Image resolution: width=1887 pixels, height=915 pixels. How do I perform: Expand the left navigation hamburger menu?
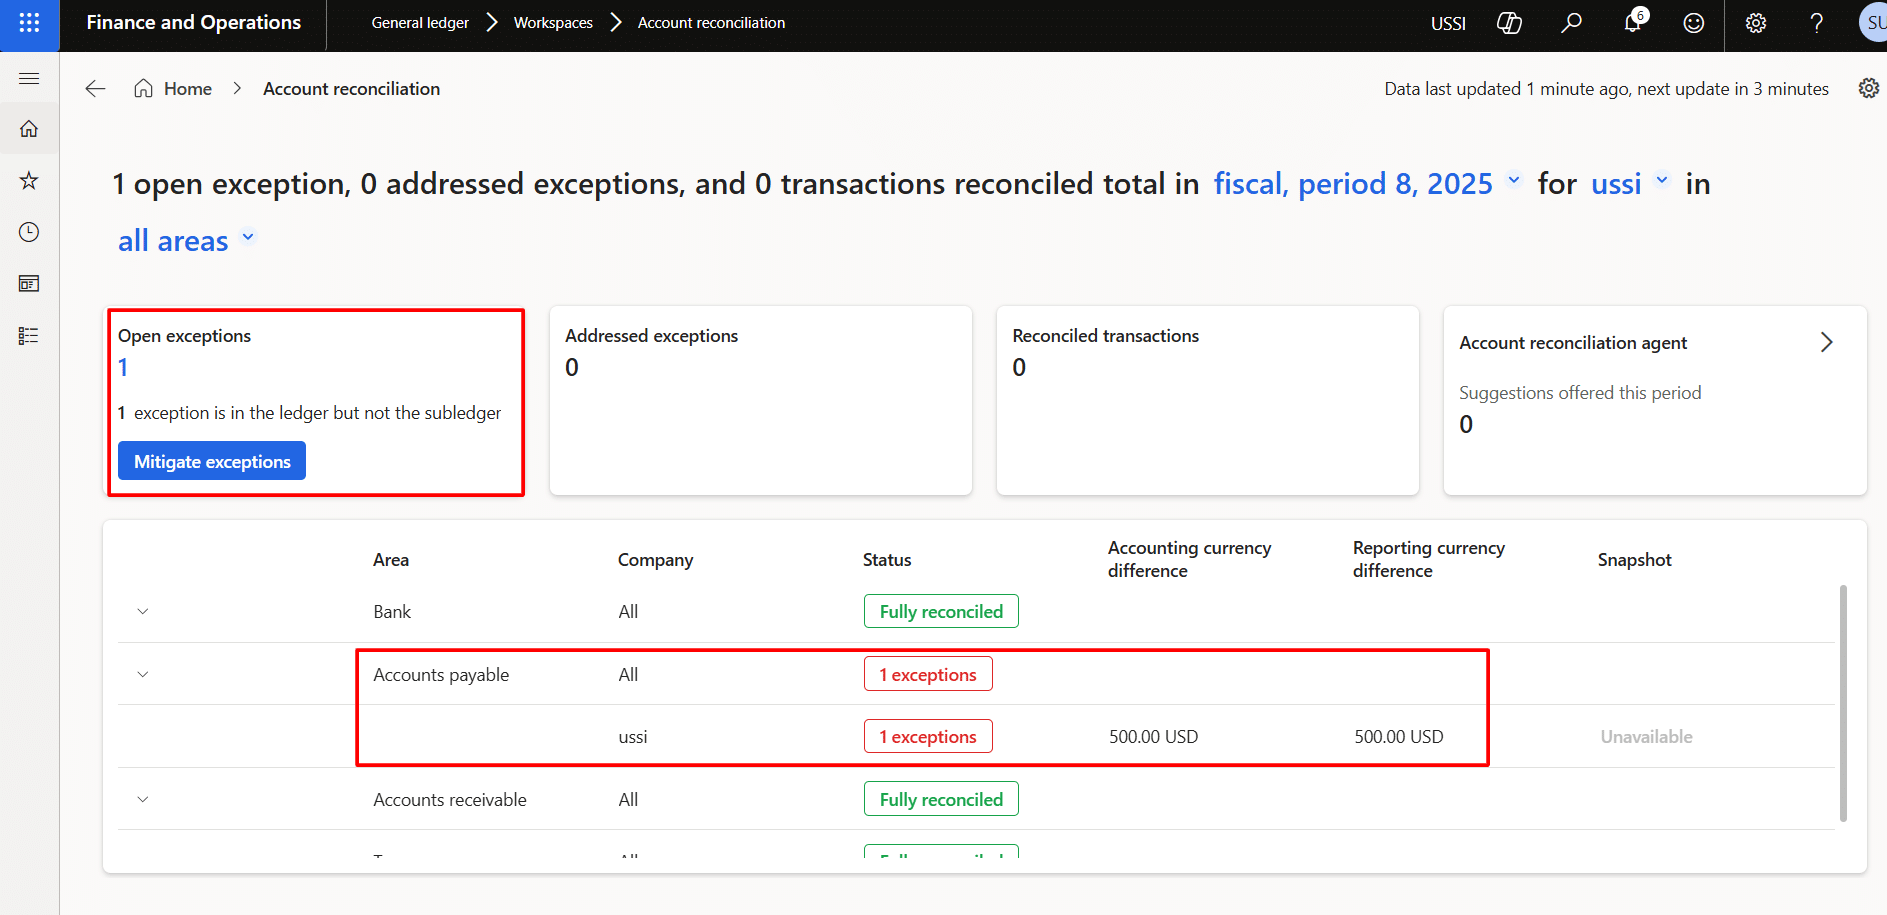click(x=29, y=78)
